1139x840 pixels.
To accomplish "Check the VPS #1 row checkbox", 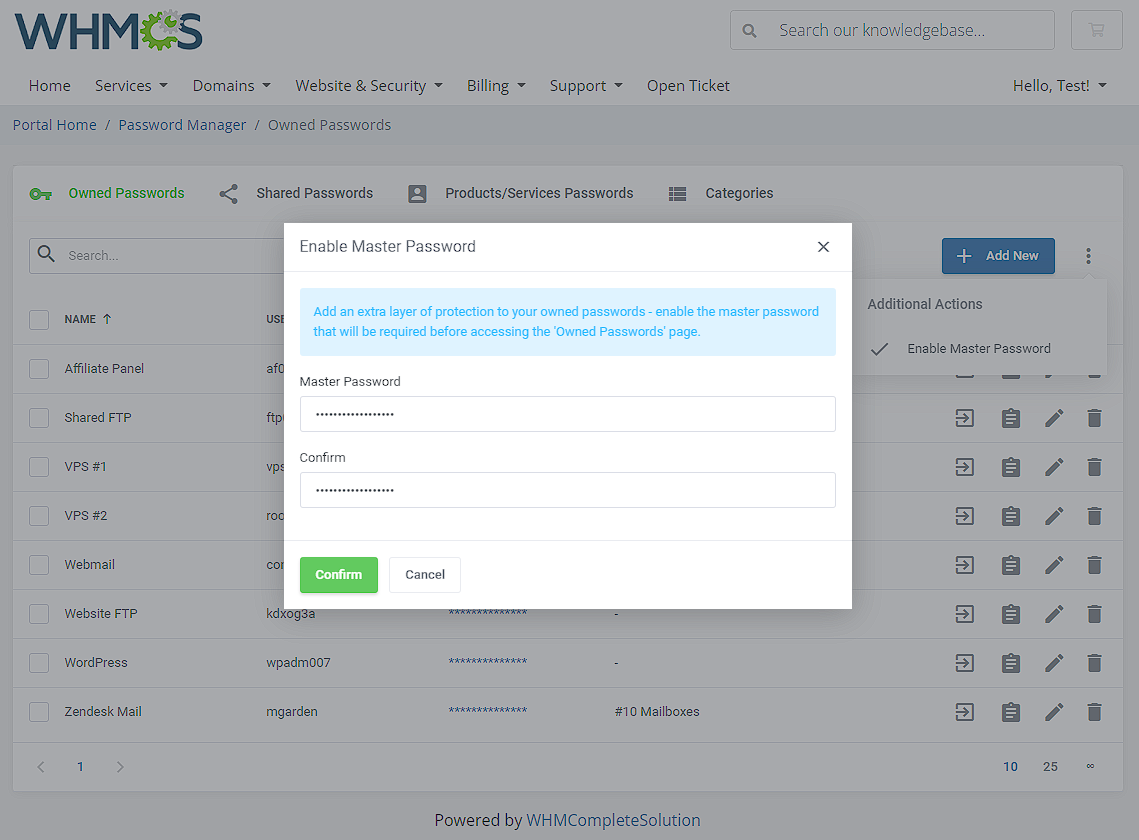I will coord(39,467).
